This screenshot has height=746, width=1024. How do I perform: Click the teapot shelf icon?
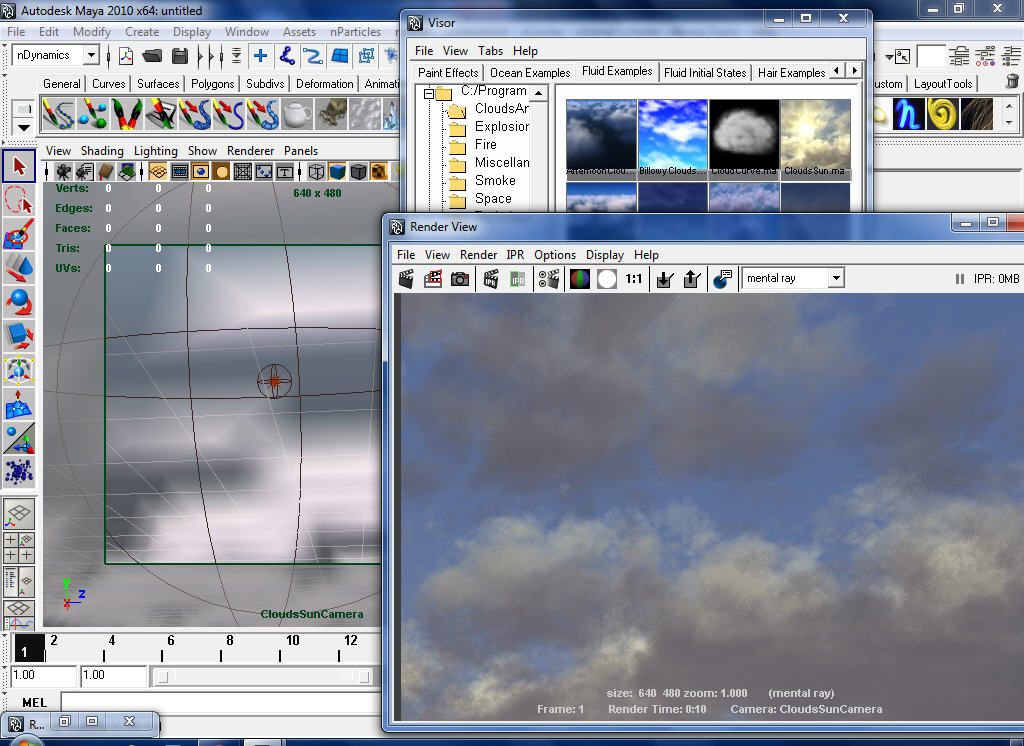297,114
